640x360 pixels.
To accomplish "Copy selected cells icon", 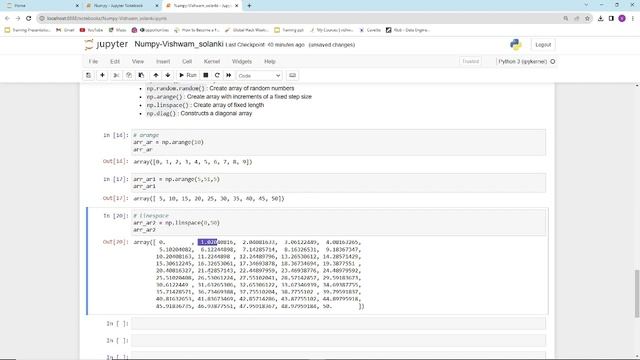I will point(129,76).
